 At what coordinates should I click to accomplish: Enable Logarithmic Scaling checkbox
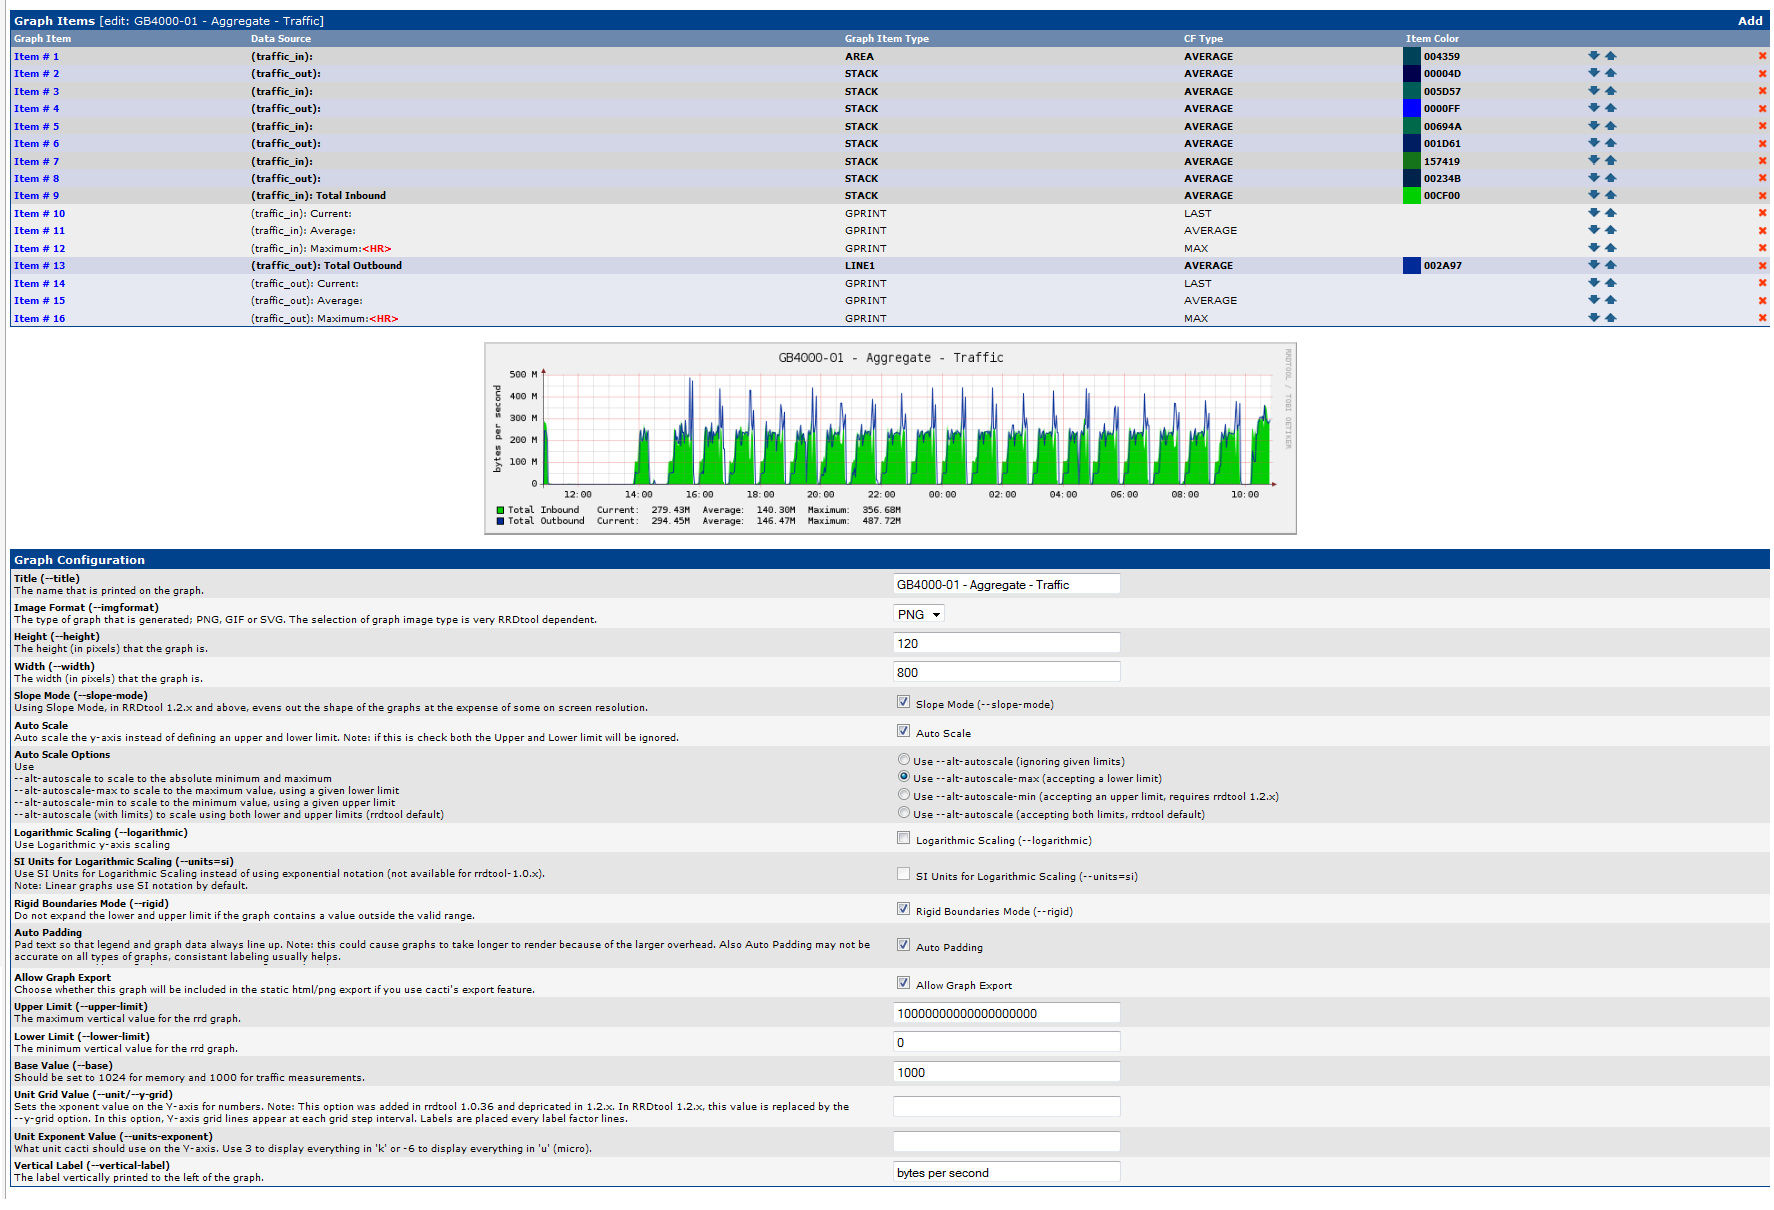(x=903, y=839)
